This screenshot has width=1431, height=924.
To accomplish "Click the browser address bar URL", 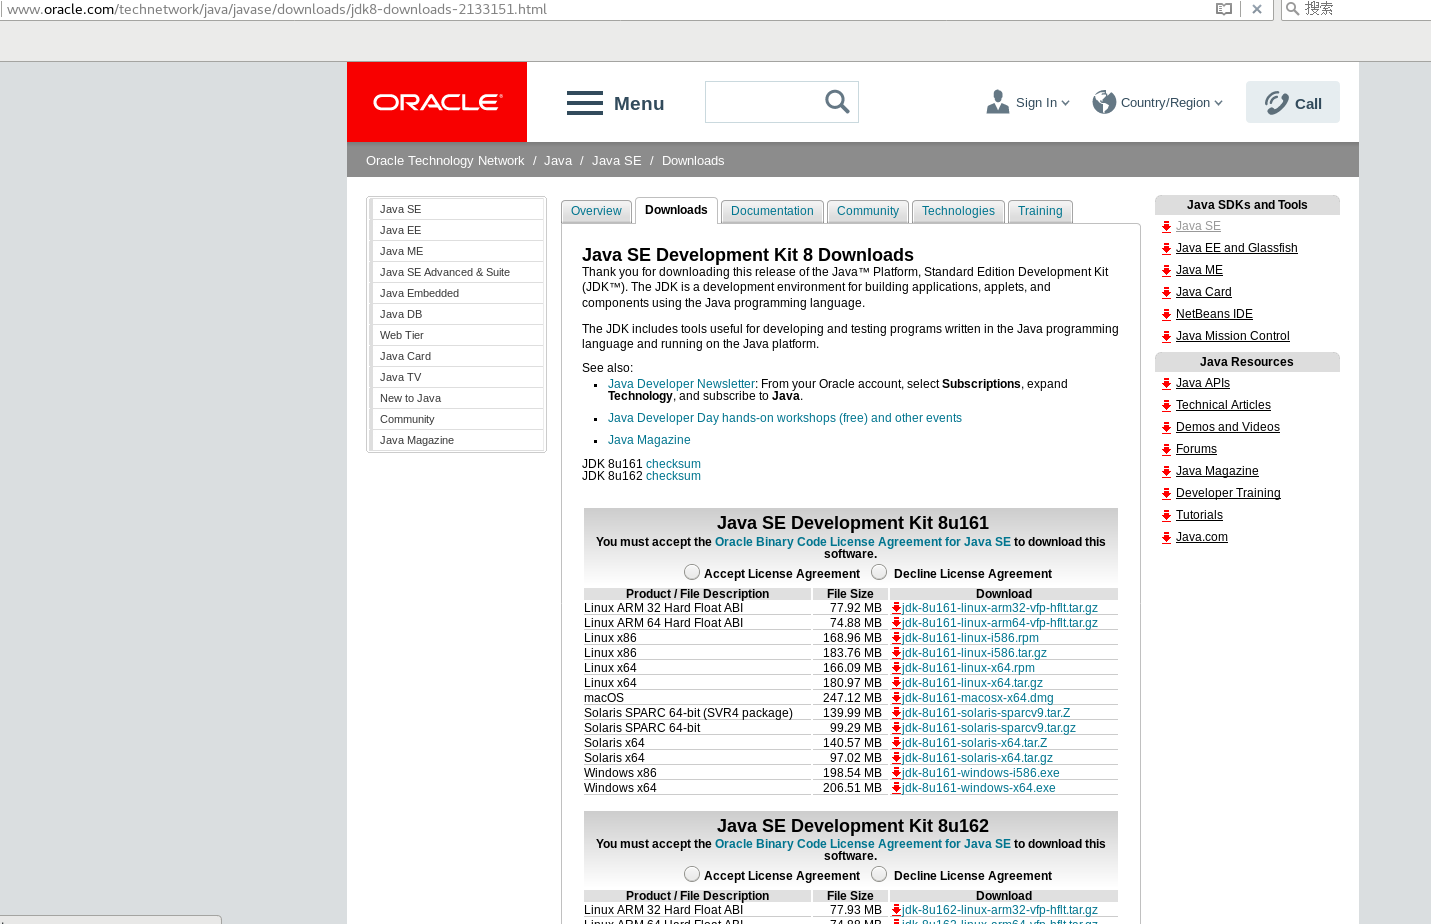I will tap(277, 9).
